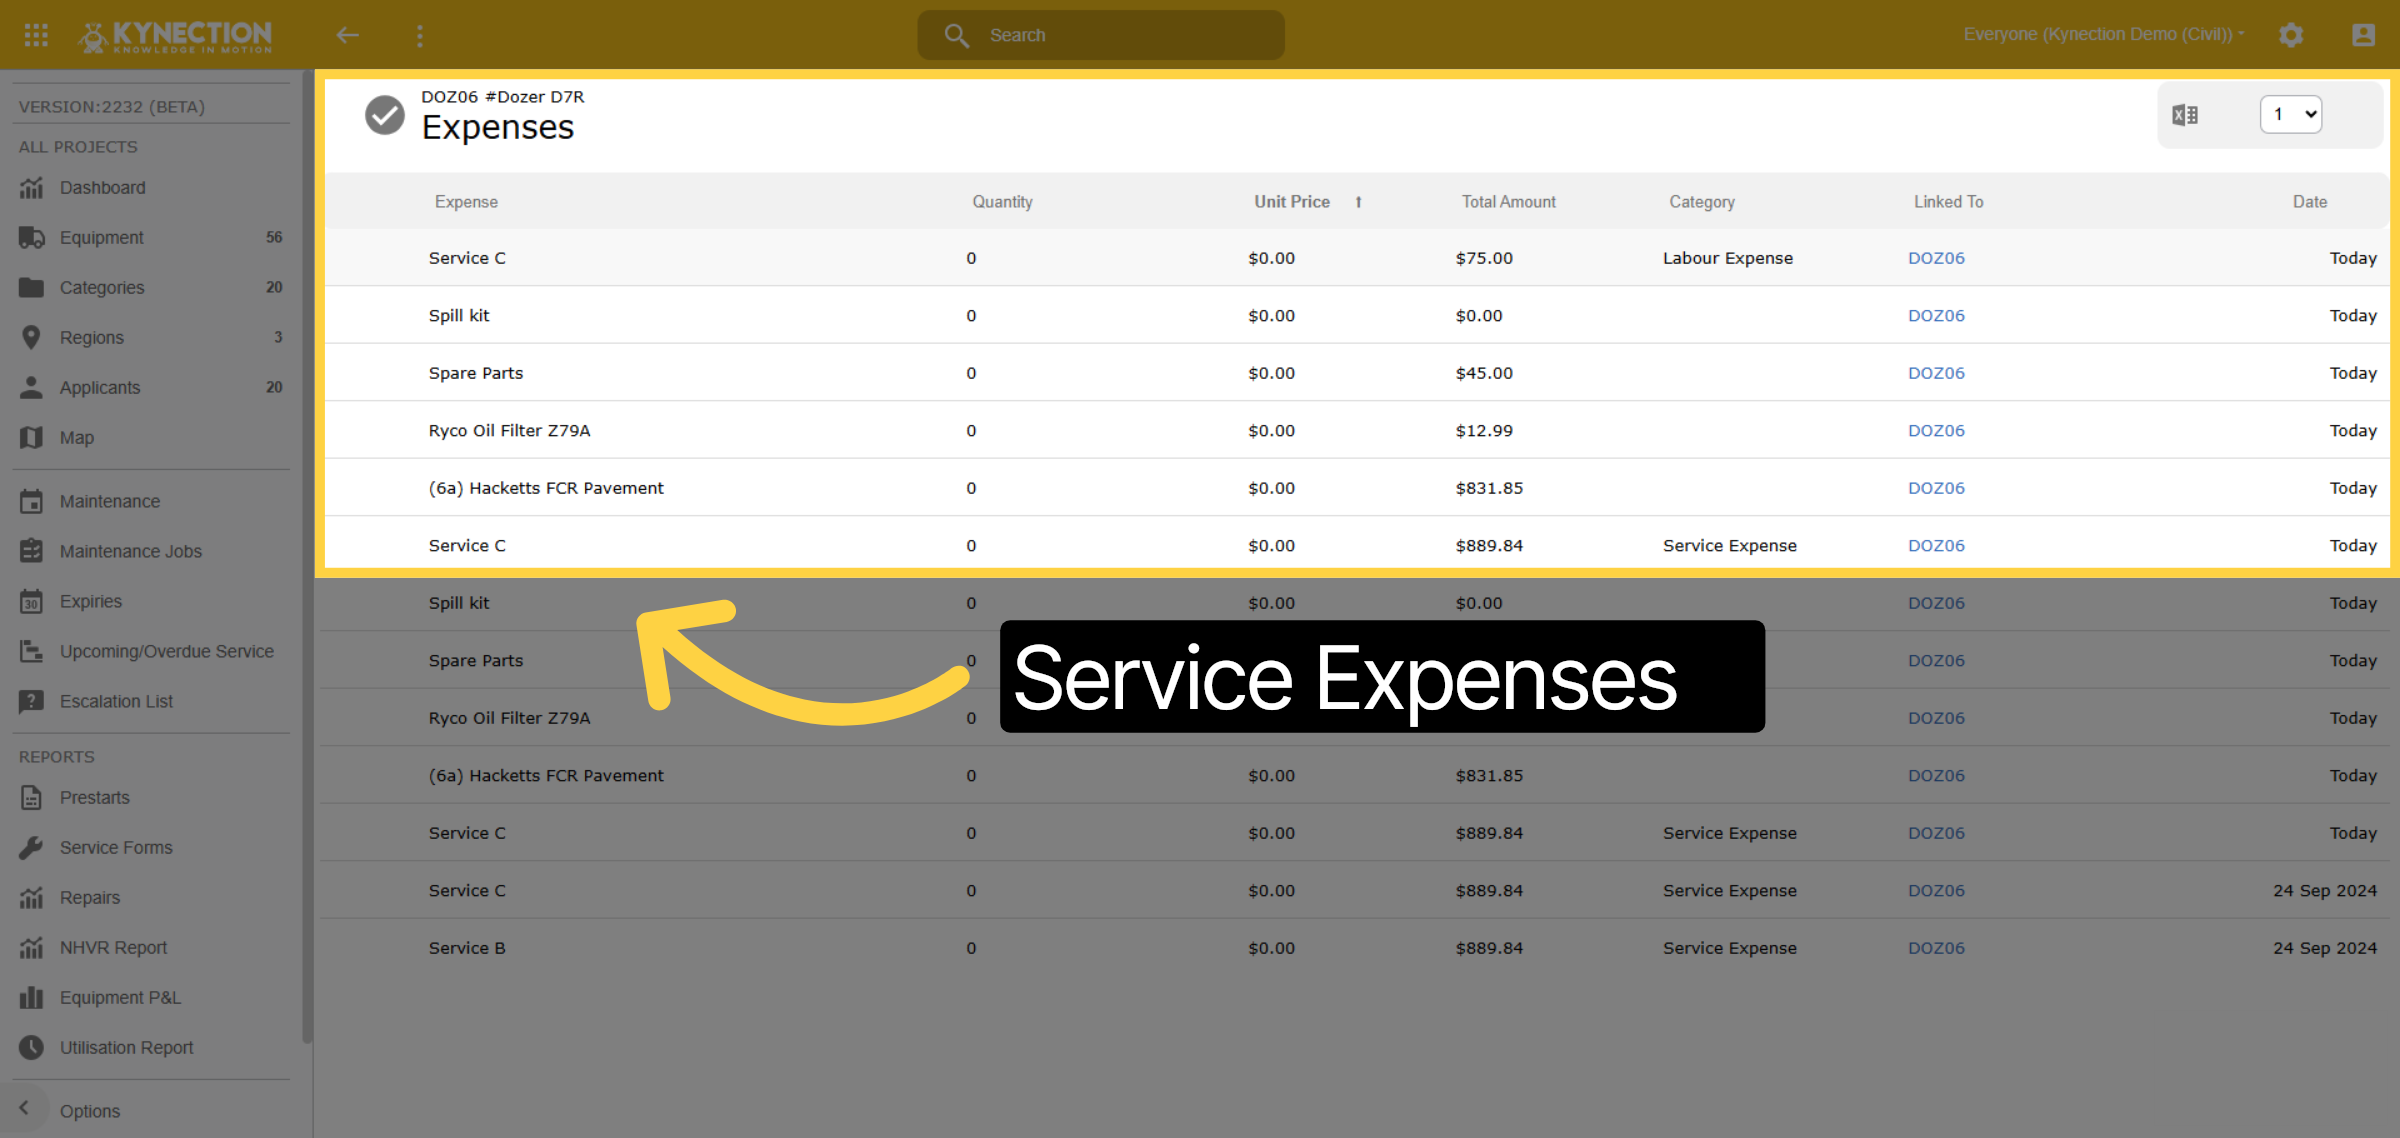The image size is (2400, 1138).
Task: Click the Regions pin icon
Action: [32, 338]
